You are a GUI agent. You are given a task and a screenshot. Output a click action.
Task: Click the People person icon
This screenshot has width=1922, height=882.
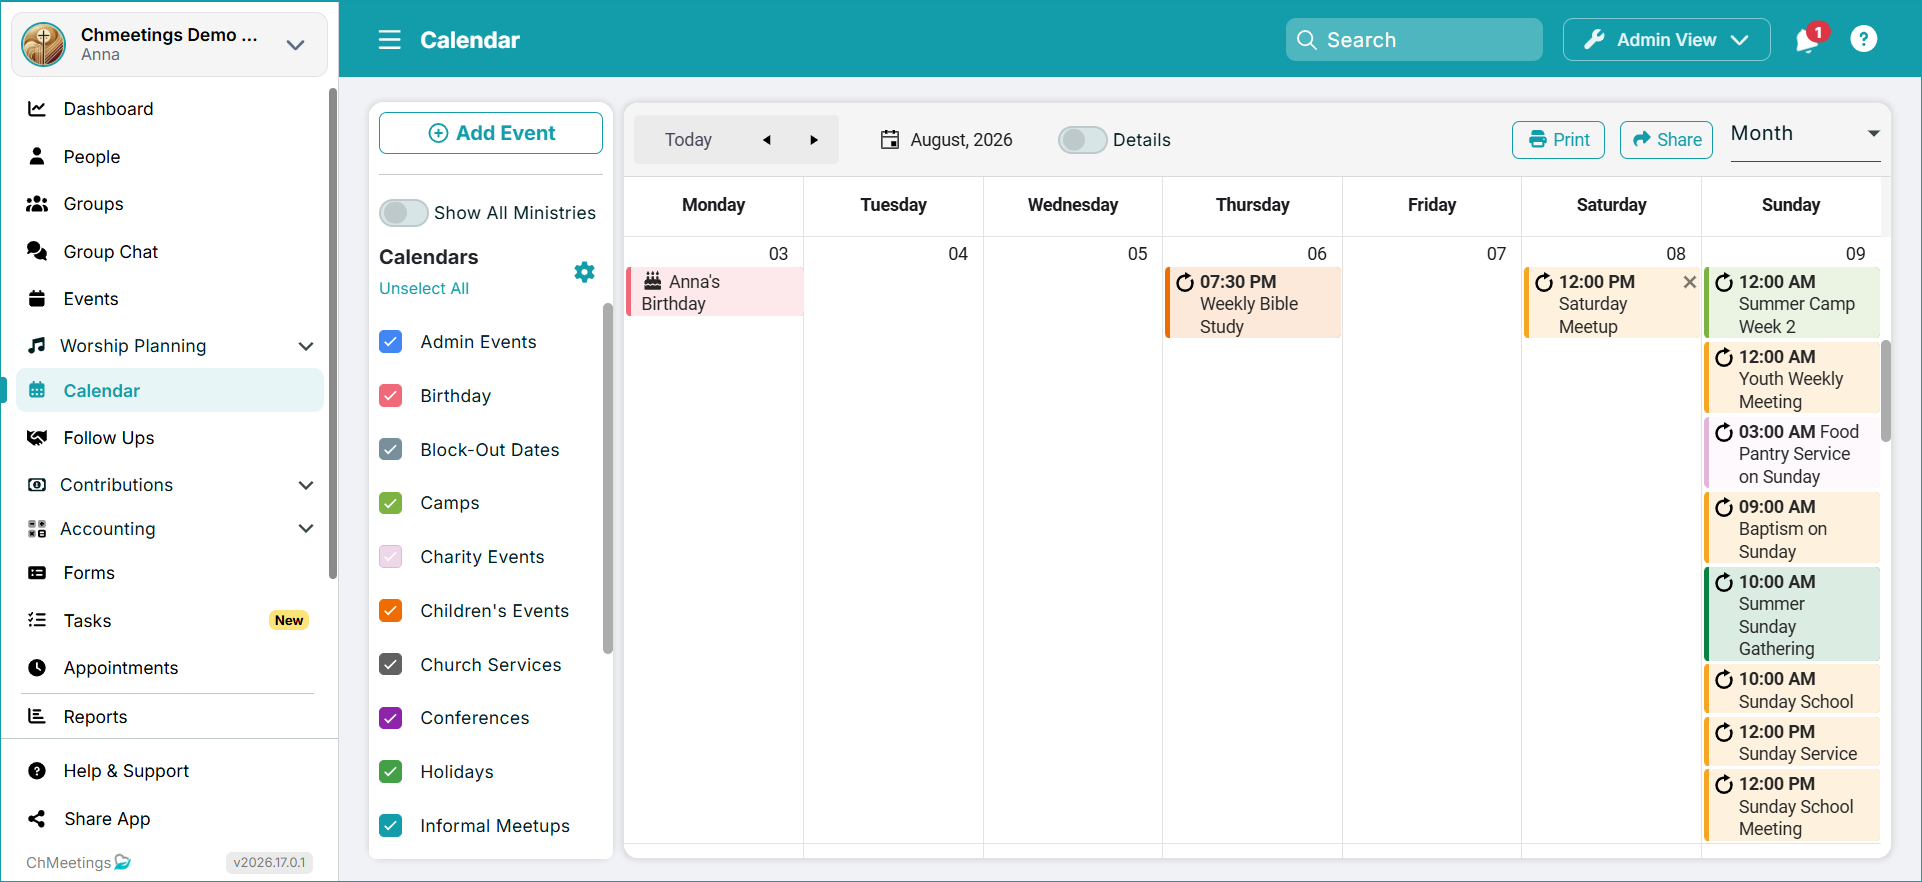click(37, 156)
